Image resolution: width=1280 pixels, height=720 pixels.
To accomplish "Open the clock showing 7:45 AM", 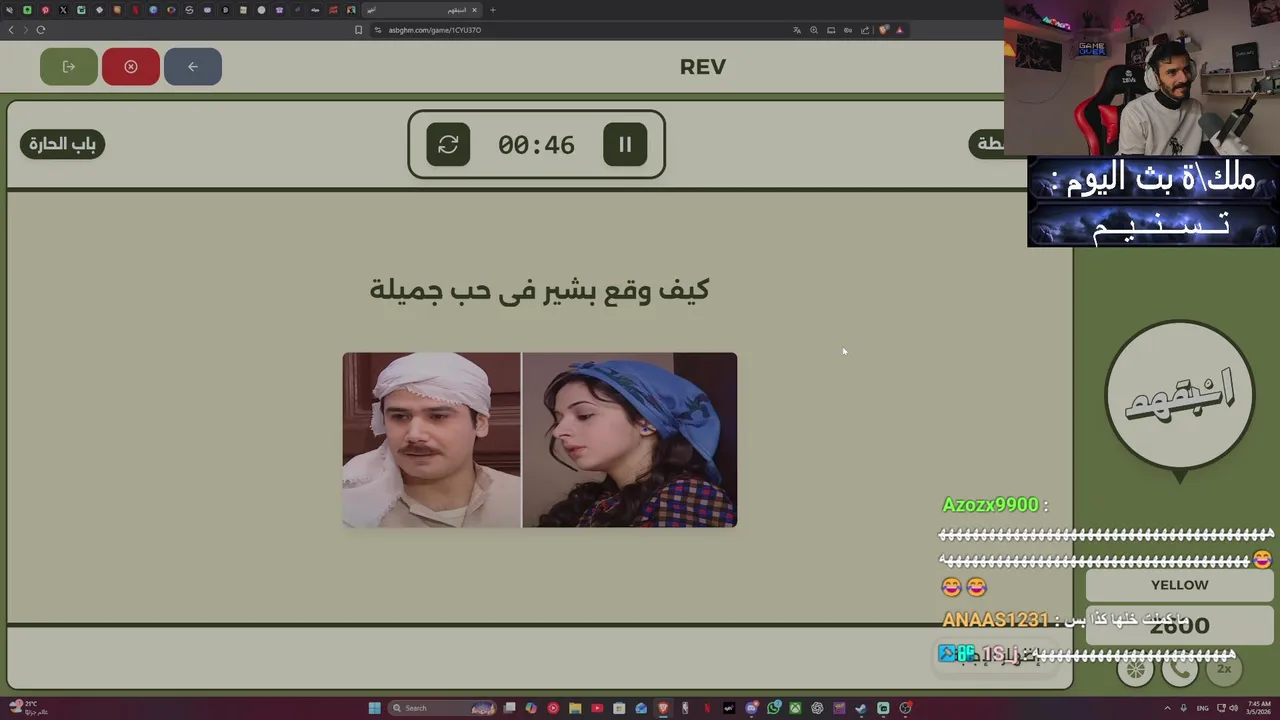I will pos(1259,708).
